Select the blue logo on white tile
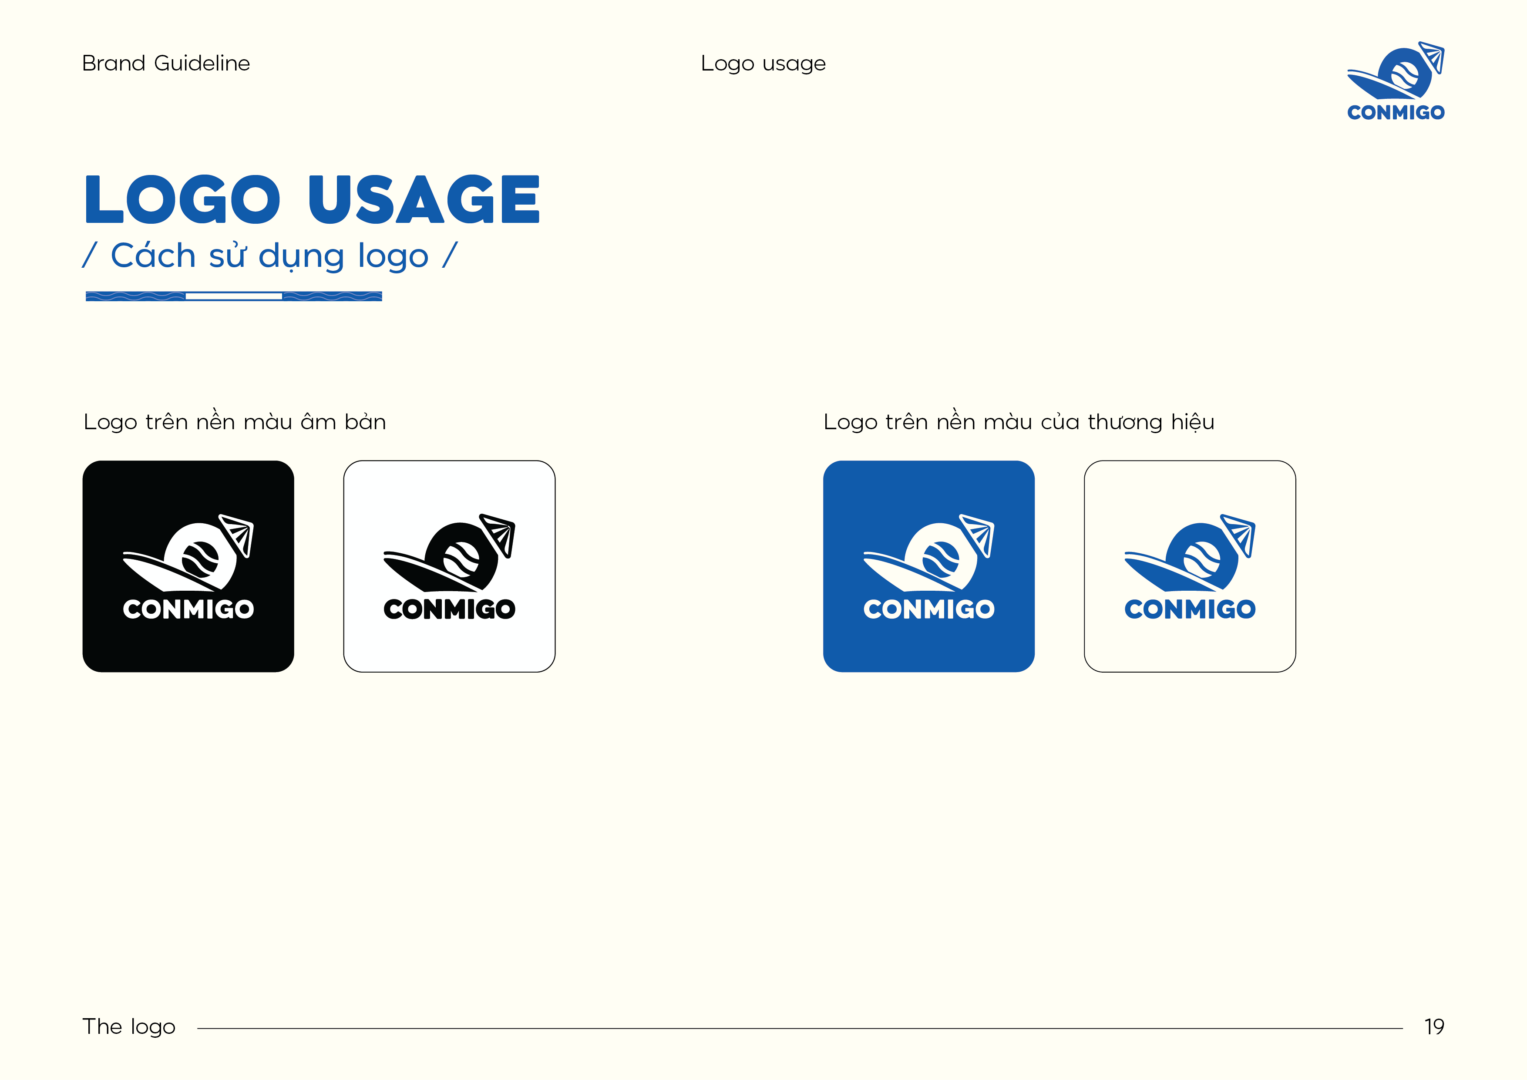 pos(1190,566)
